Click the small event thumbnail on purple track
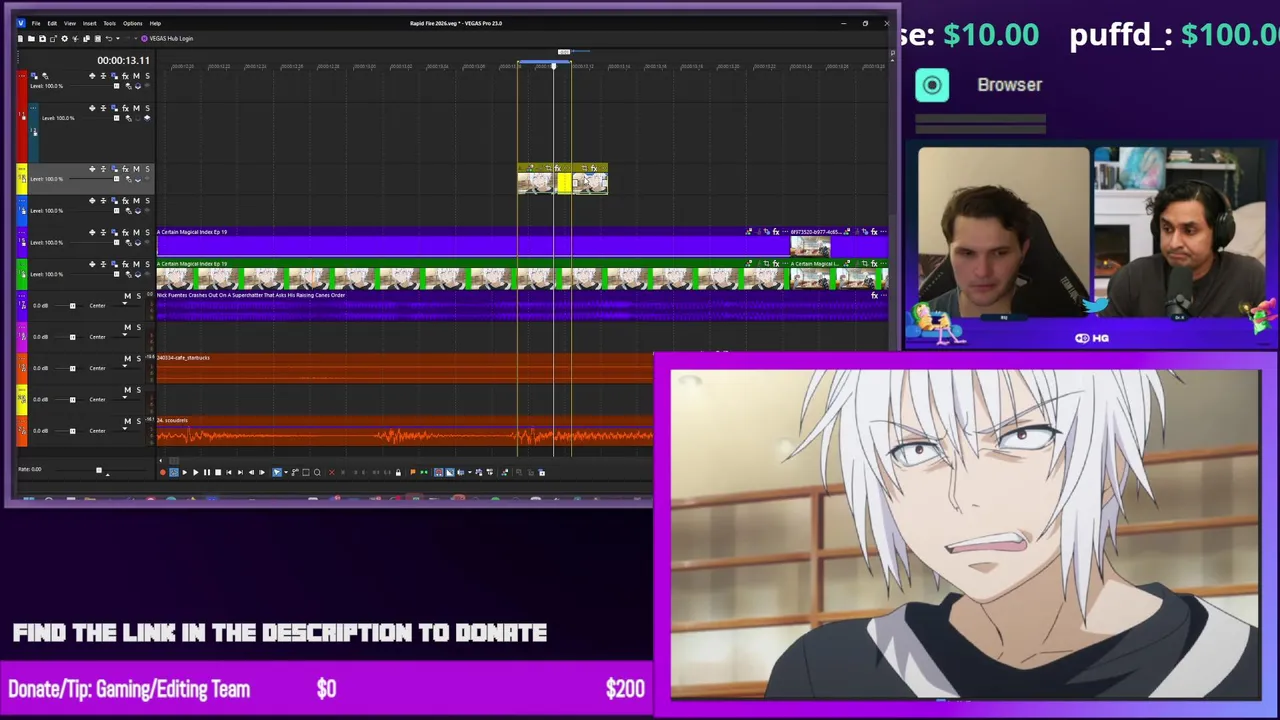The image size is (1280, 720). (x=810, y=246)
